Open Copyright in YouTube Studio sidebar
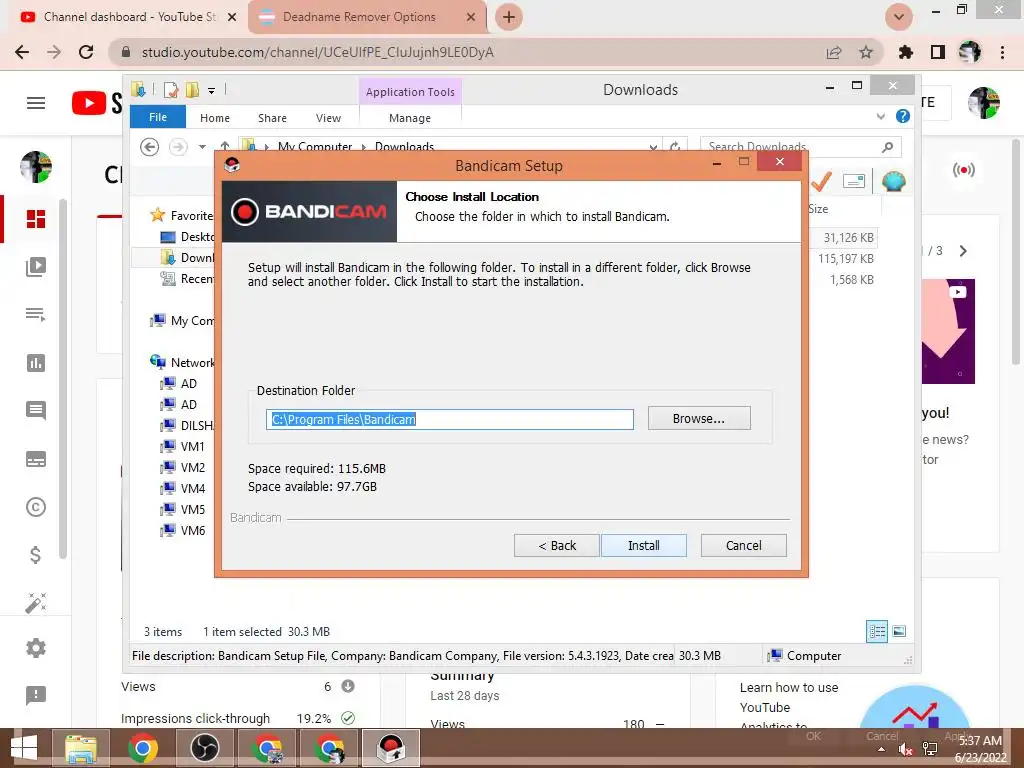Viewport: 1024px width, 768px height. (x=36, y=507)
